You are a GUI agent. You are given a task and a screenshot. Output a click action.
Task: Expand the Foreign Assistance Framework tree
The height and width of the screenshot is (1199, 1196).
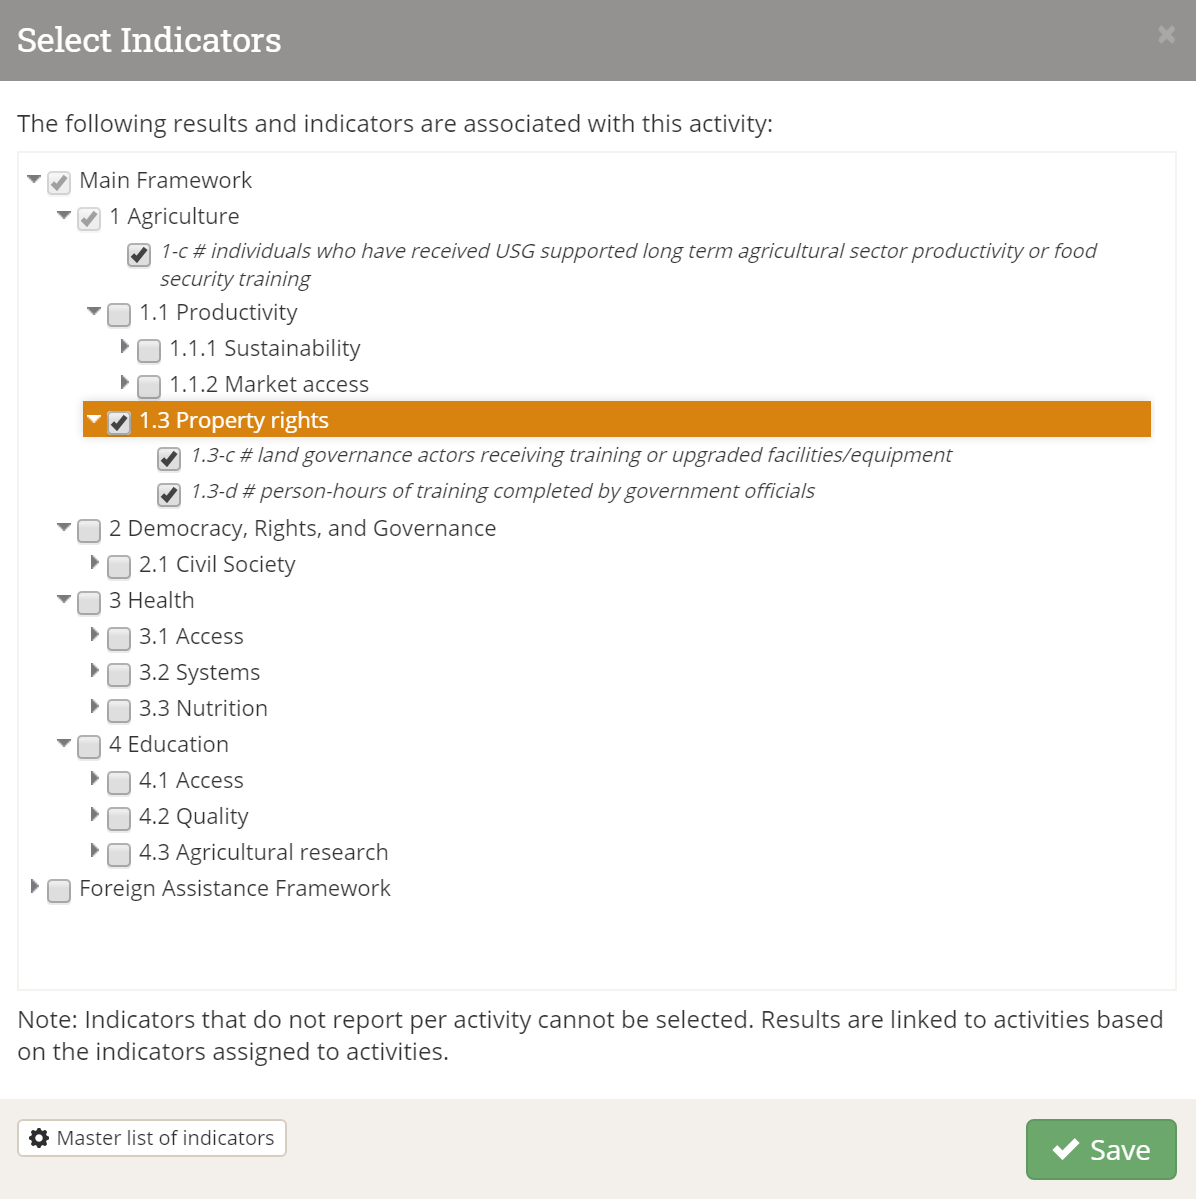pos(35,887)
